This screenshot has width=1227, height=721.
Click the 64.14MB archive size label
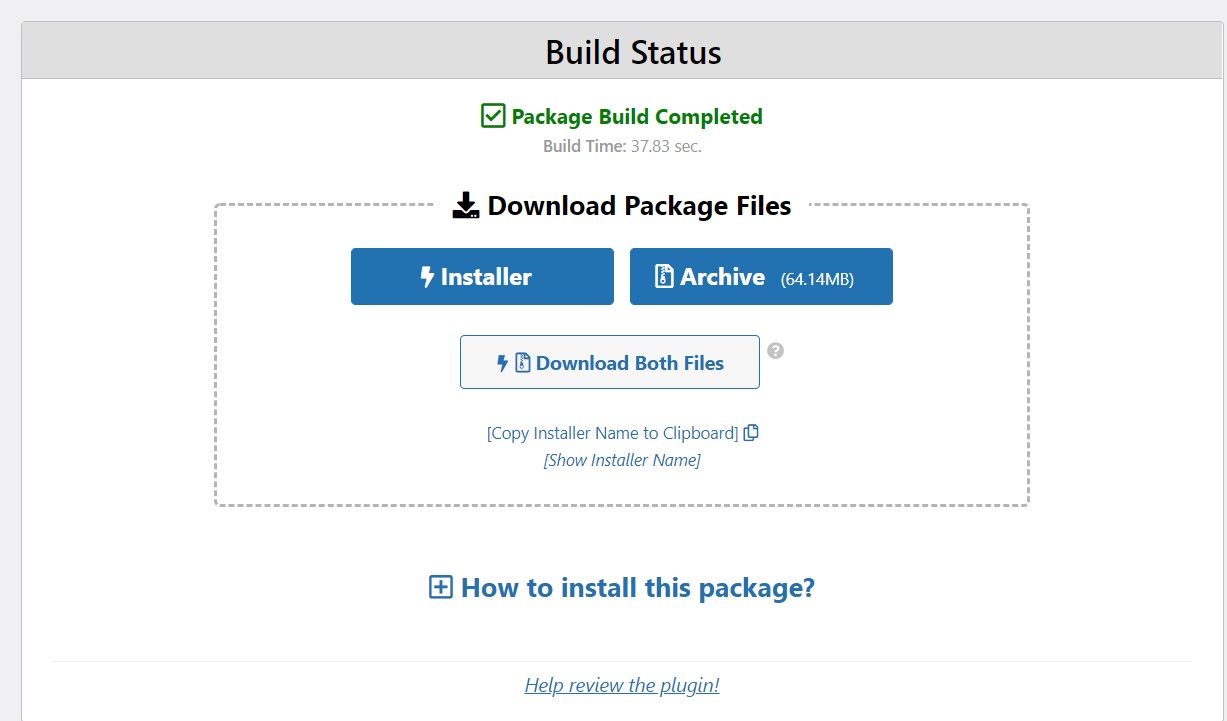point(817,279)
